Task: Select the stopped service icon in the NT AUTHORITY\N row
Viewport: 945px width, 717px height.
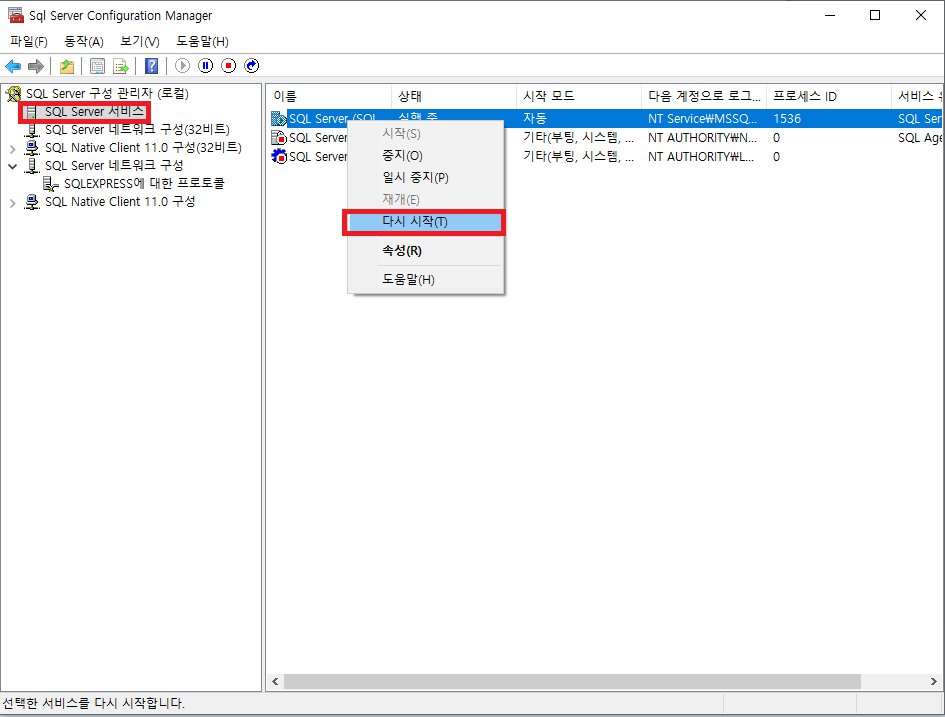Action: point(278,138)
